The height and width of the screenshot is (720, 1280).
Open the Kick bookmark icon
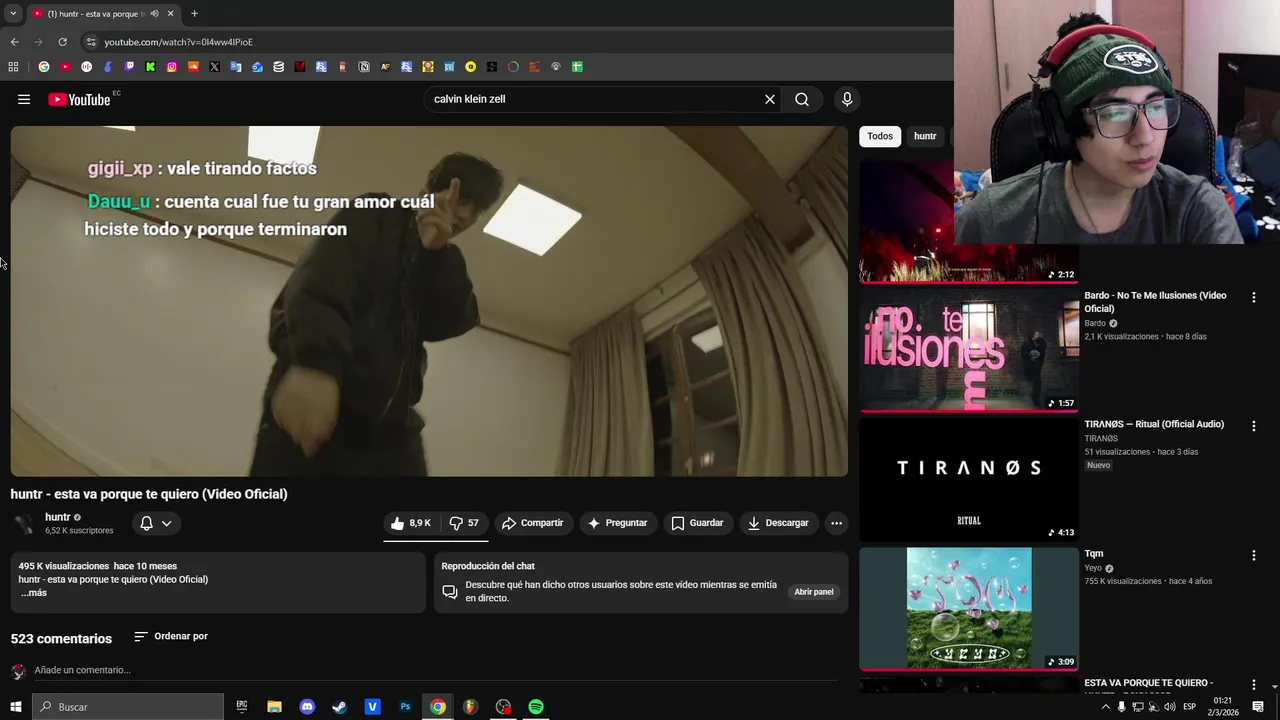(x=150, y=67)
